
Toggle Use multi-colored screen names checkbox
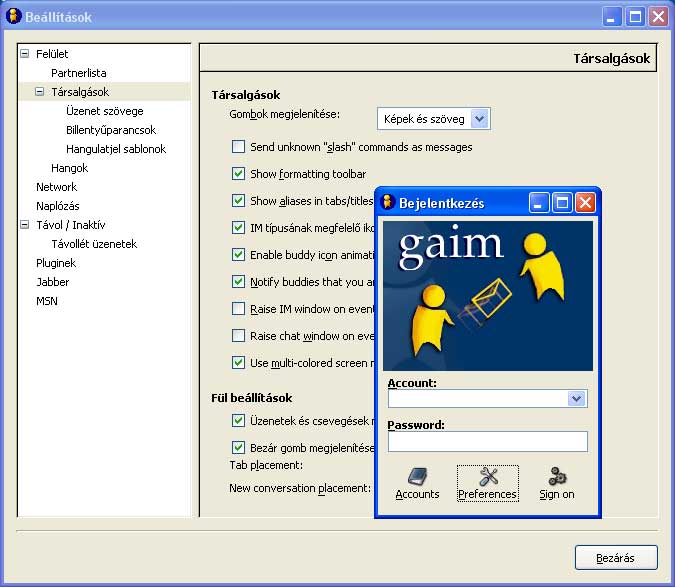click(x=238, y=363)
